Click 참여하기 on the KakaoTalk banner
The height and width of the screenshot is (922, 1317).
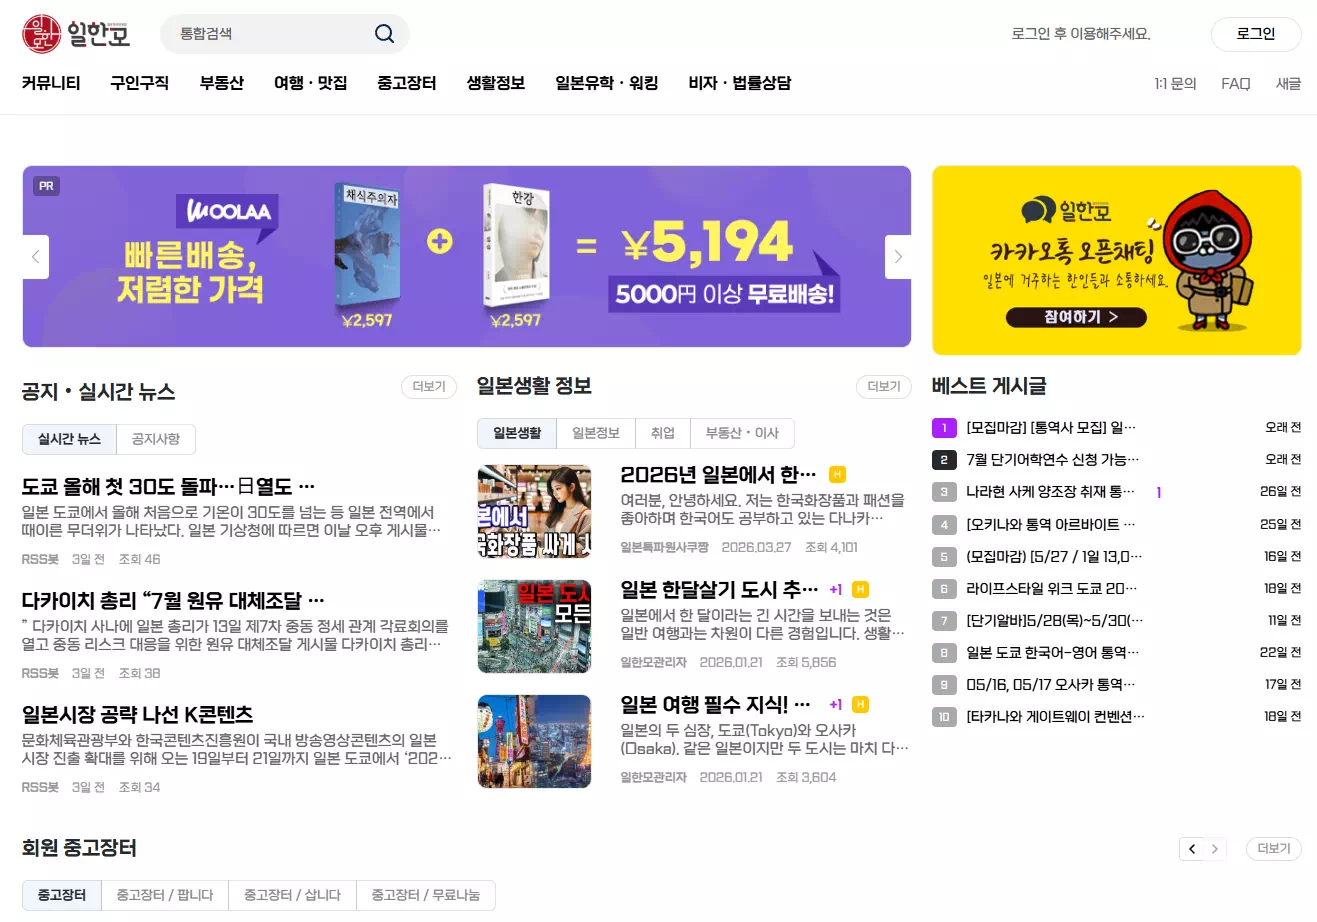[x=1076, y=317]
